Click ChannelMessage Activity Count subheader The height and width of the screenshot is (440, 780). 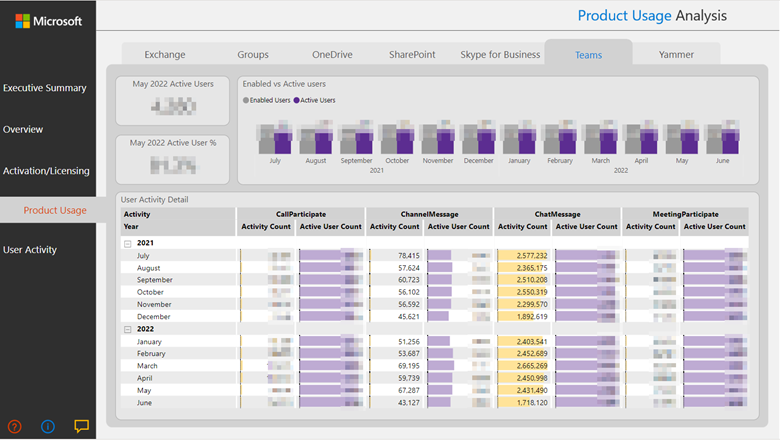[x=394, y=227]
